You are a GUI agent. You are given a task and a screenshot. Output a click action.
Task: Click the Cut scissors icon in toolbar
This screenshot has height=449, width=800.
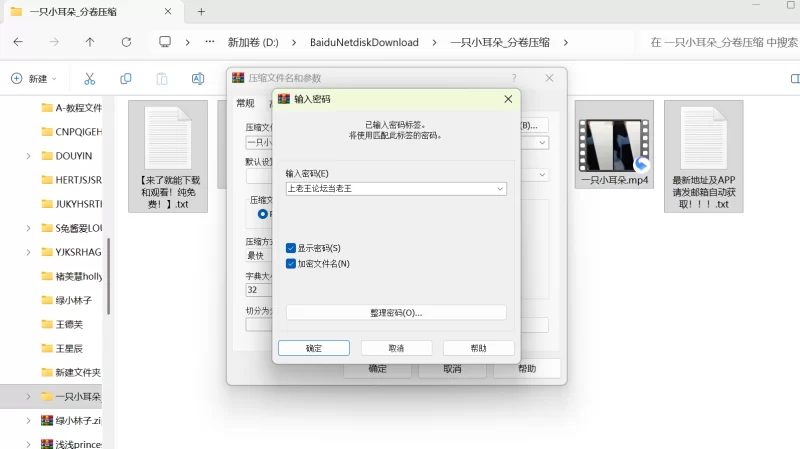click(89, 78)
